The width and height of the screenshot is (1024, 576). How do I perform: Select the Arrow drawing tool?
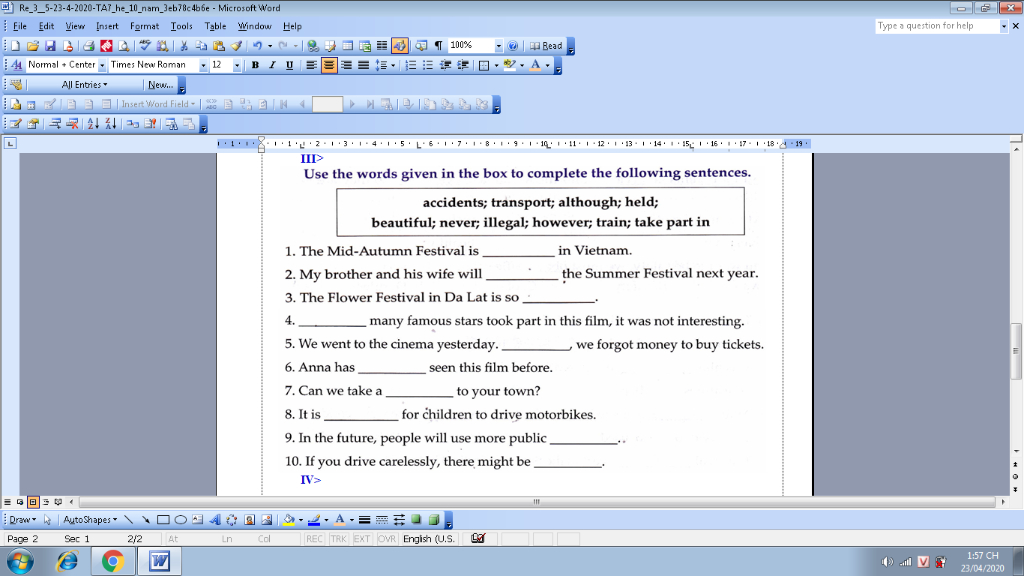pos(146,520)
